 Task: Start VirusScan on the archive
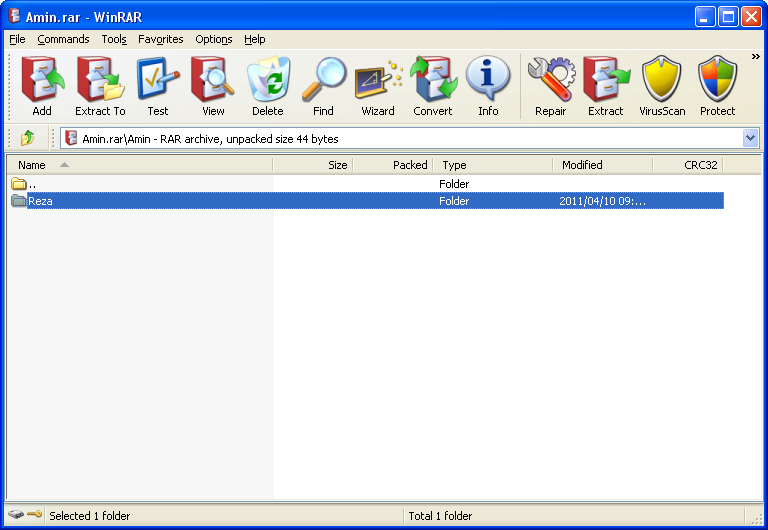(x=662, y=85)
